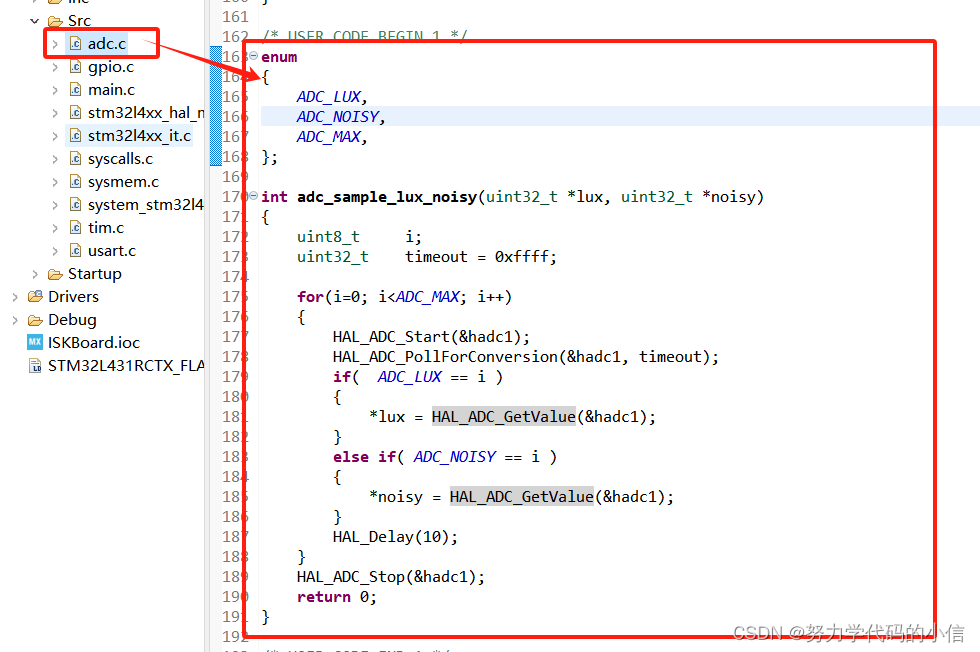
Task: Select stm32l4xx_it.c in Project Explorer
Action: pyautogui.click(x=140, y=135)
